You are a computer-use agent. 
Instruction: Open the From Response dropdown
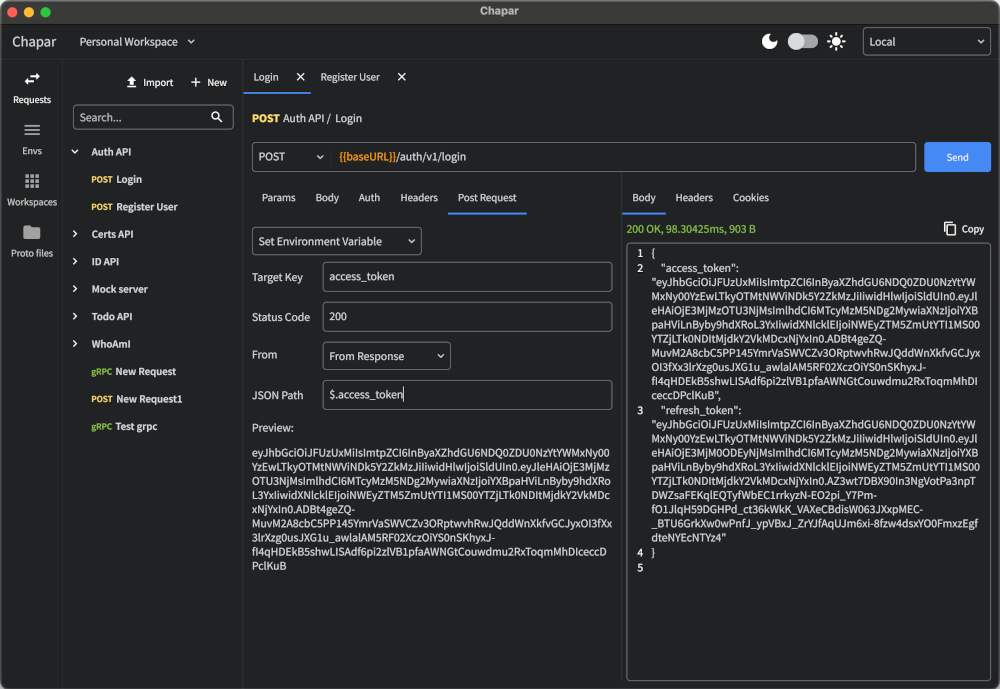[x=386, y=356]
